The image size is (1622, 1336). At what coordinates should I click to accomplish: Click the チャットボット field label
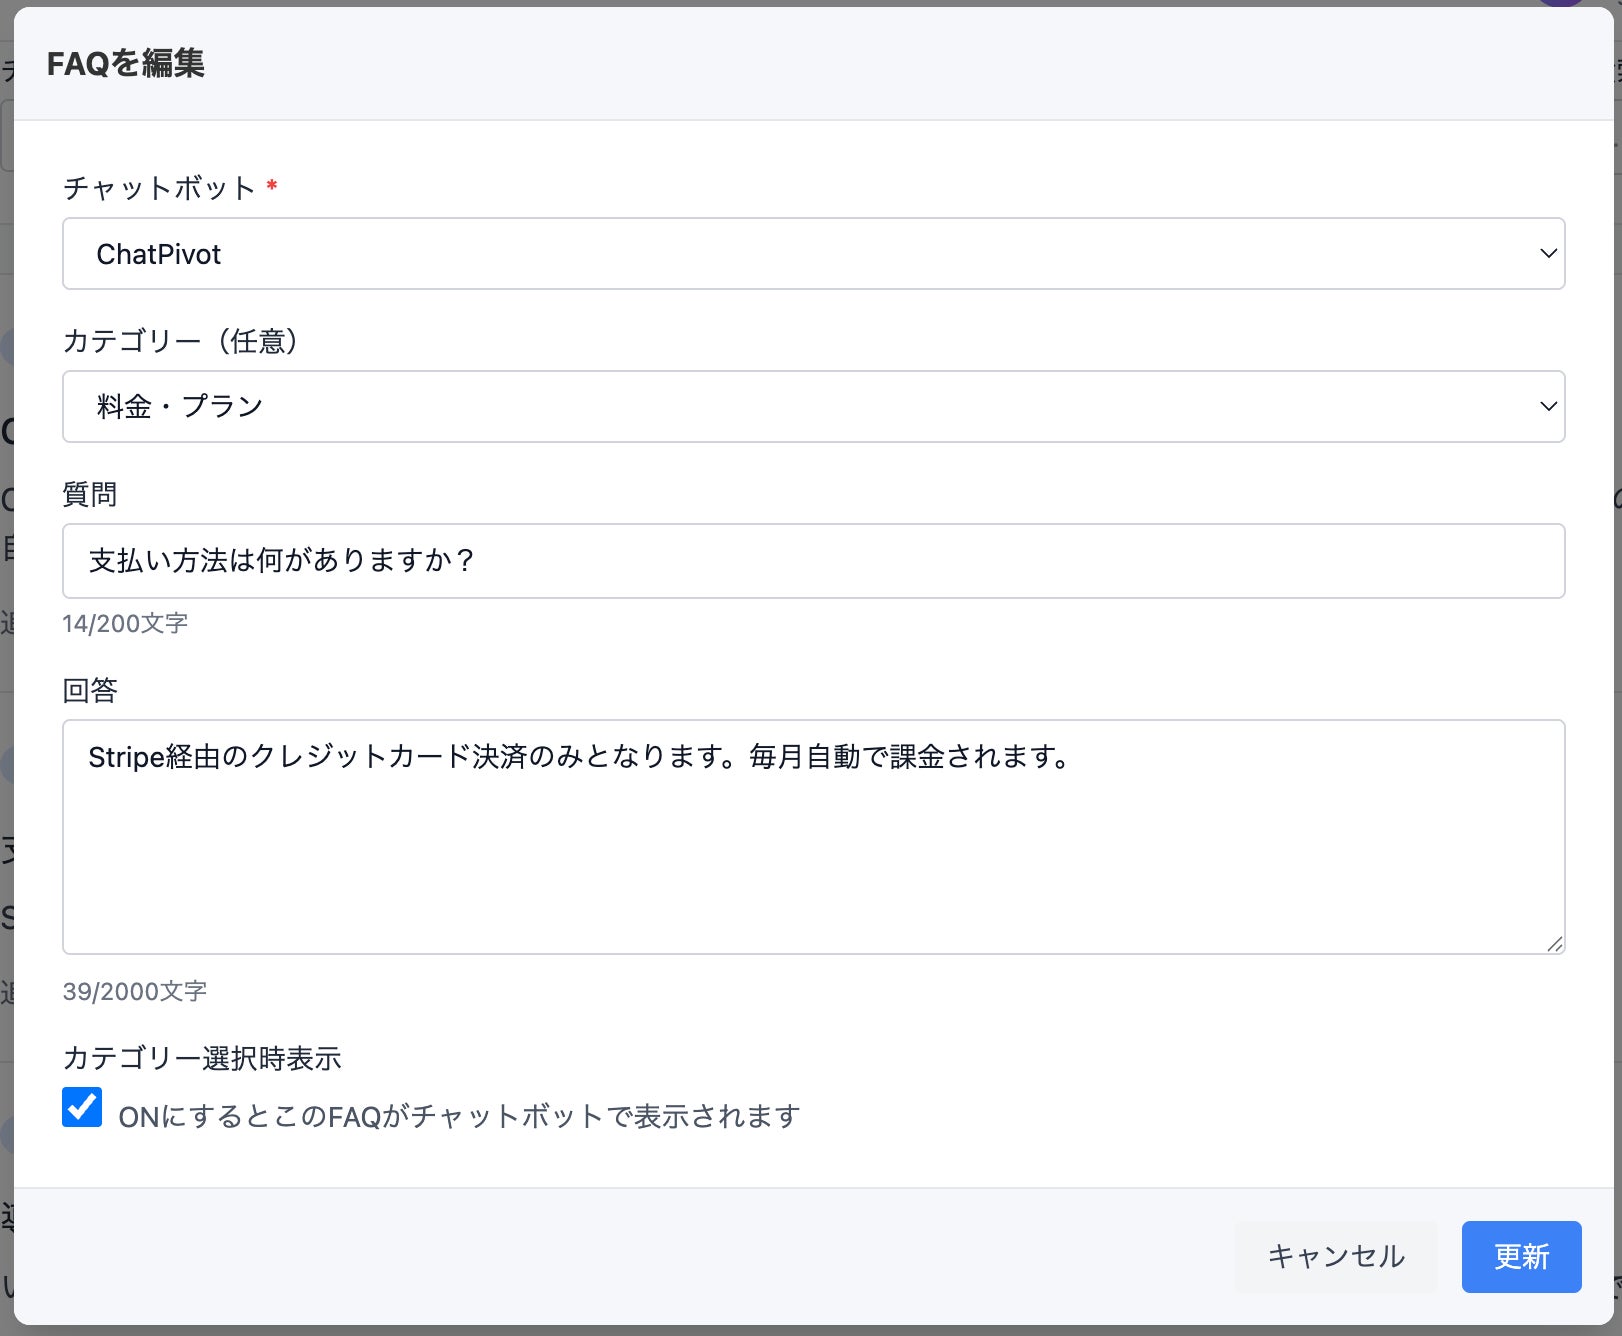(159, 188)
